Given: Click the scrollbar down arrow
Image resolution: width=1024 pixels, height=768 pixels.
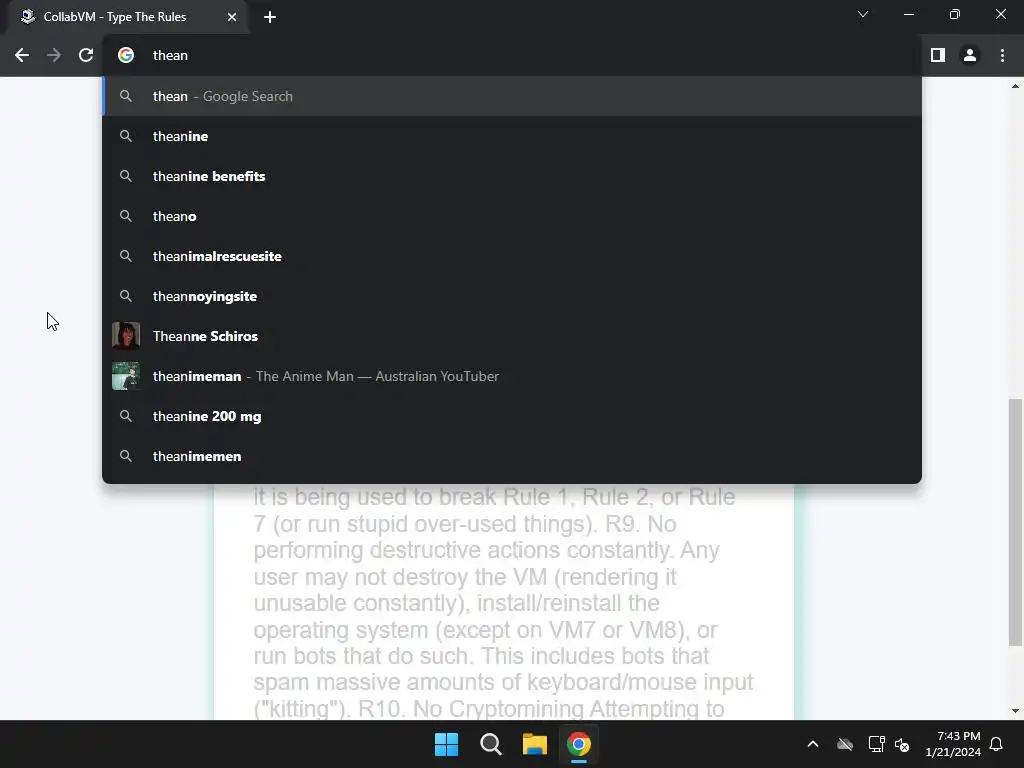Looking at the screenshot, I should (x=1016, y=711).
